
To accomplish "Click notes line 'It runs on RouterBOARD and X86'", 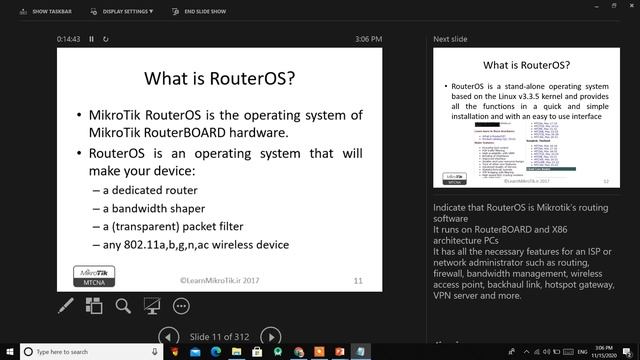I will tap(500, 229).
